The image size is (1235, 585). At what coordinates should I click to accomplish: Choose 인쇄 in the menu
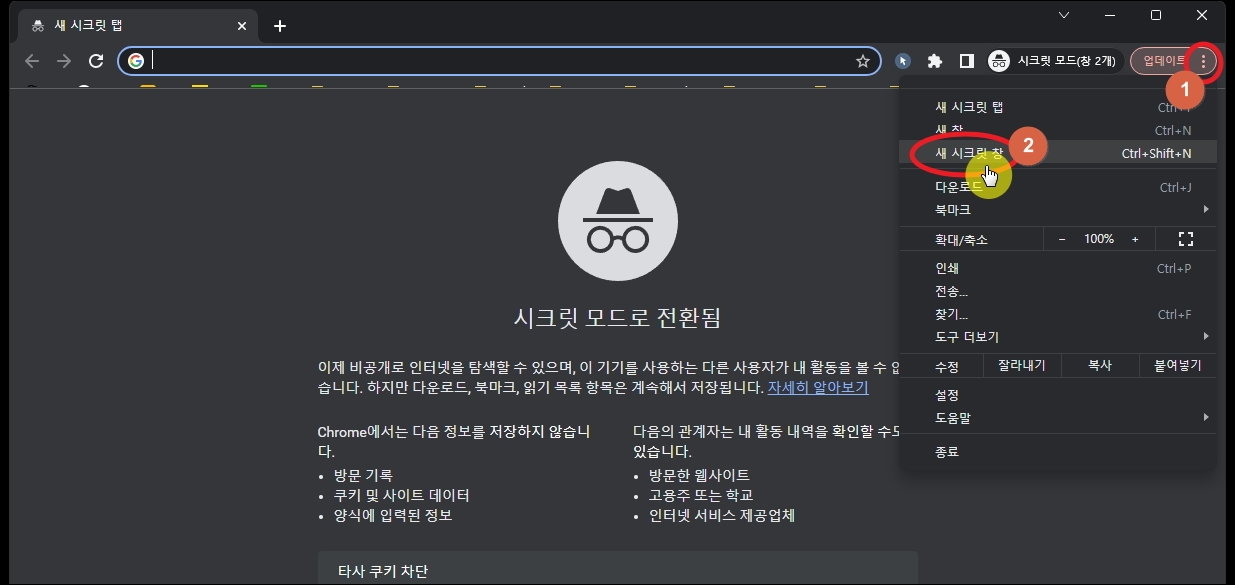(x=1058, y=268)
